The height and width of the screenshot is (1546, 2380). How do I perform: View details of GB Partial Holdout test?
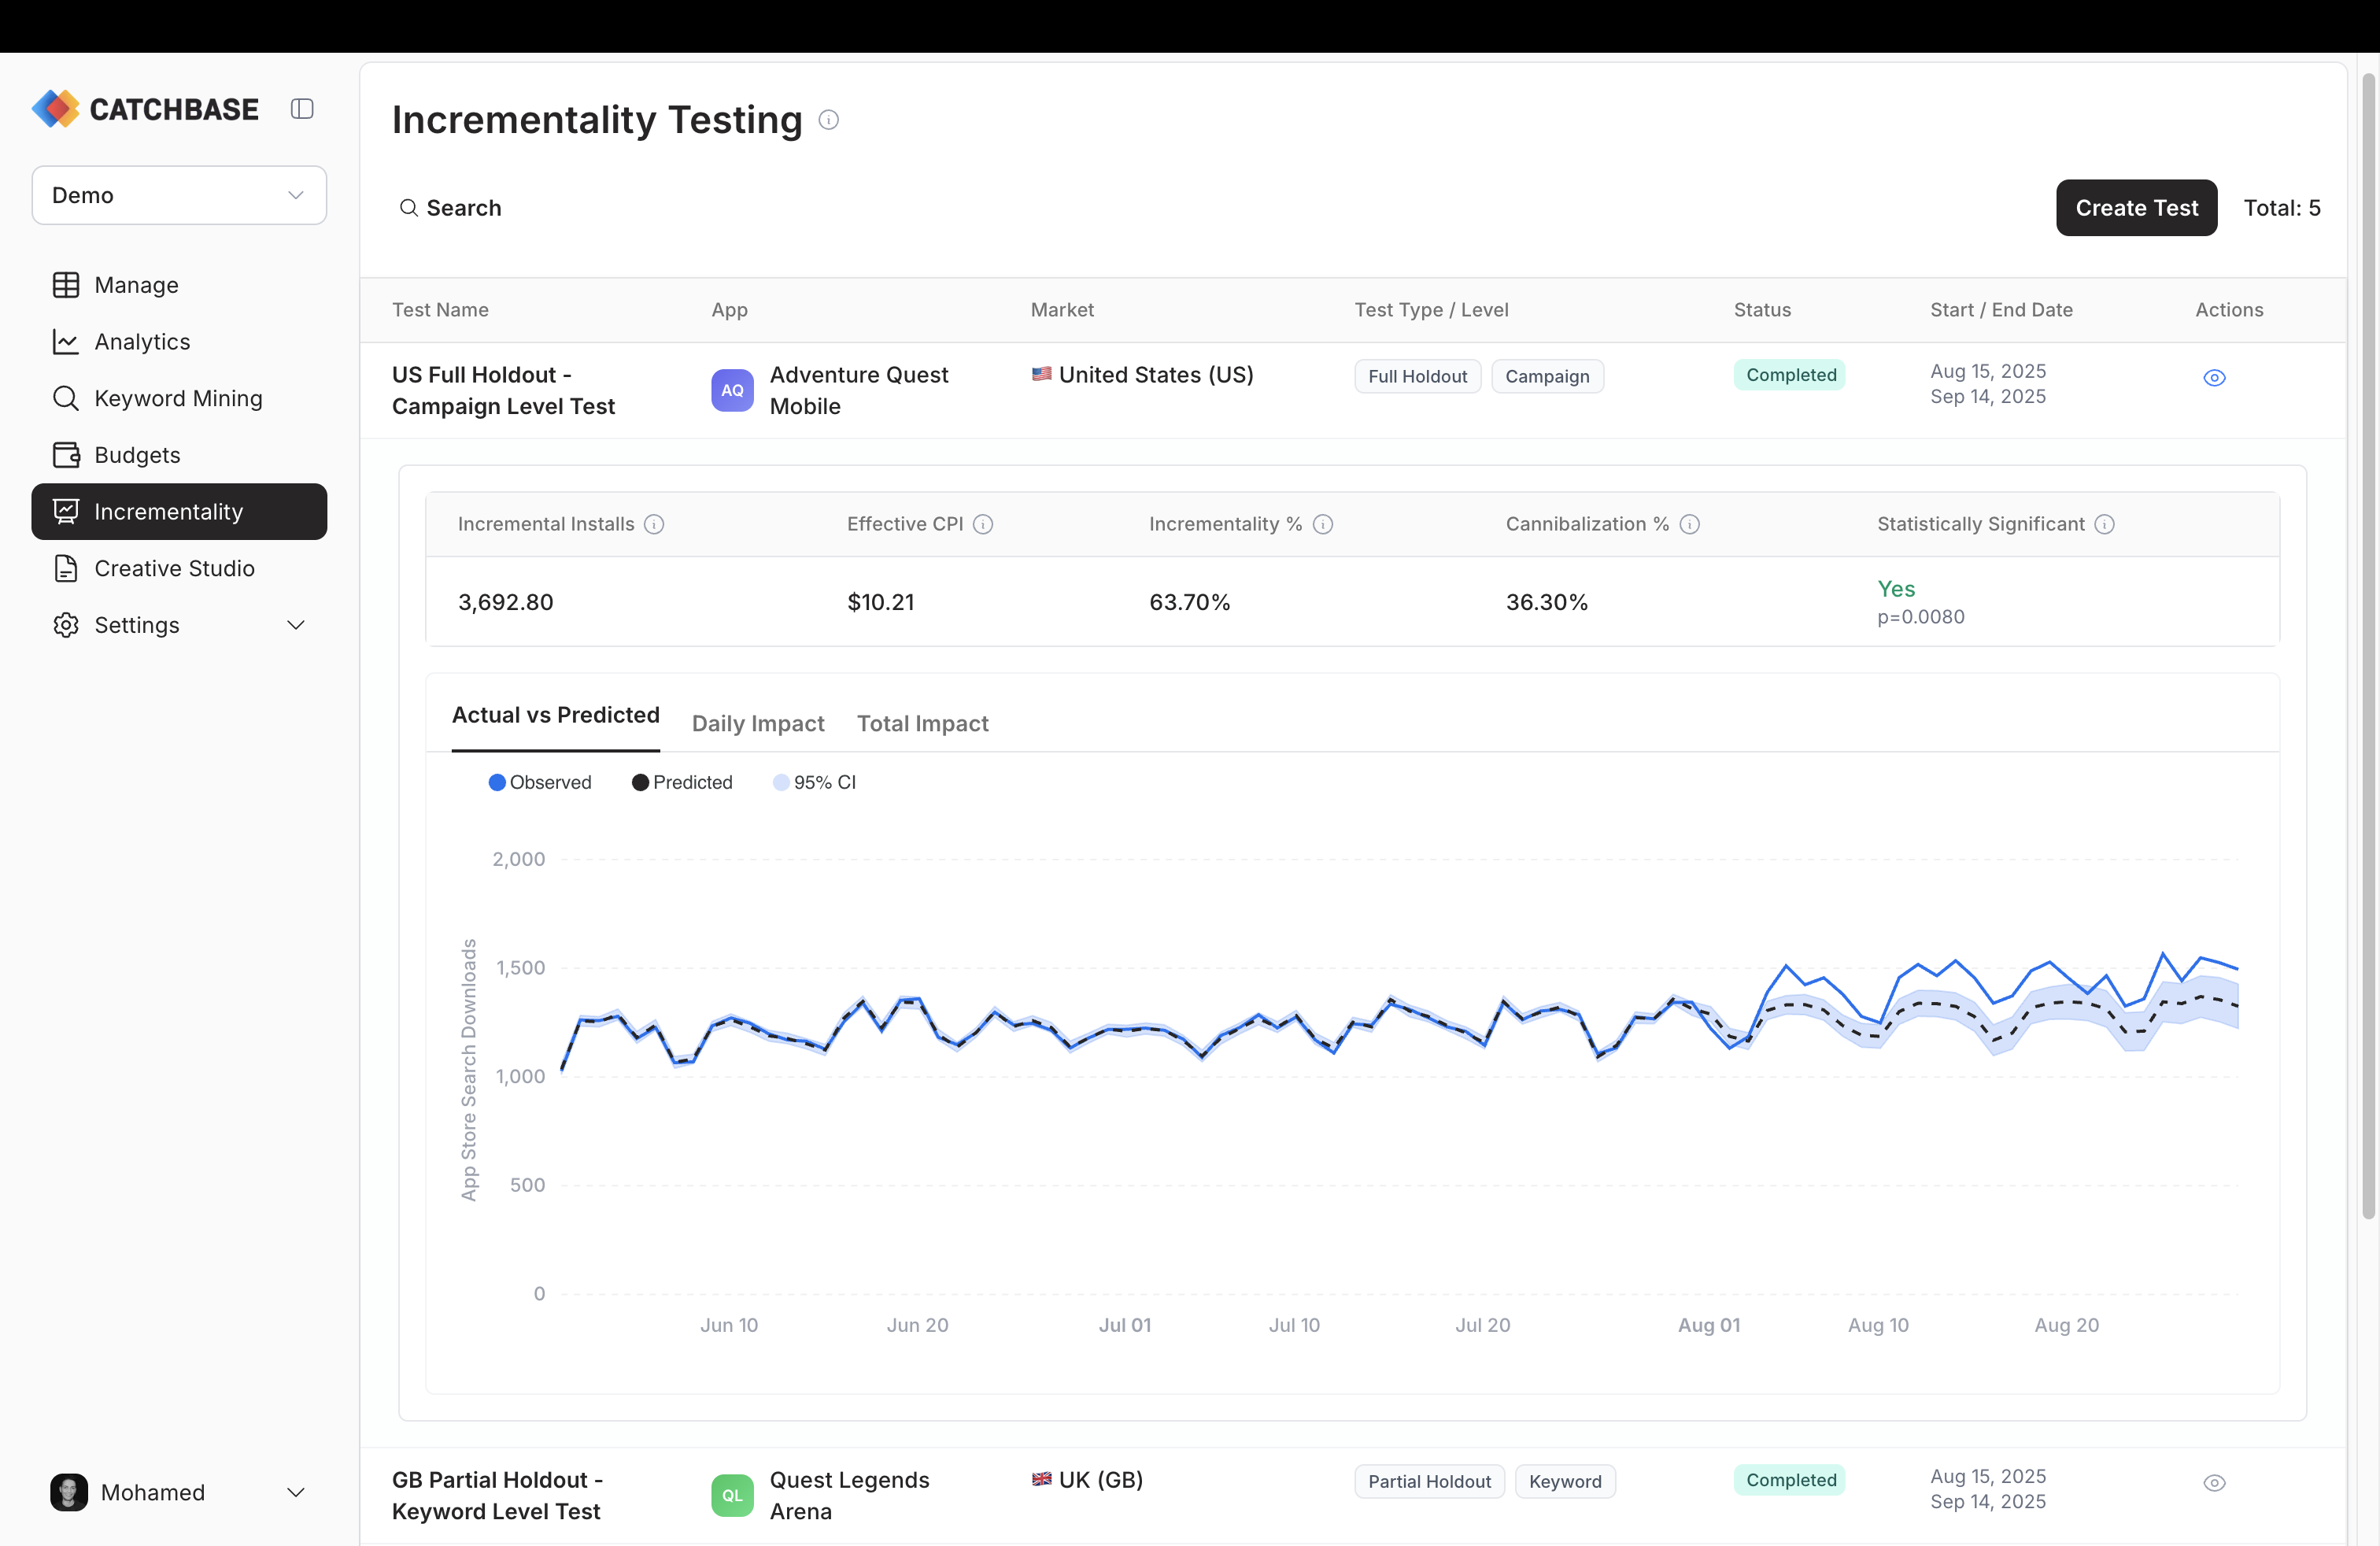pos(2215,1483)
